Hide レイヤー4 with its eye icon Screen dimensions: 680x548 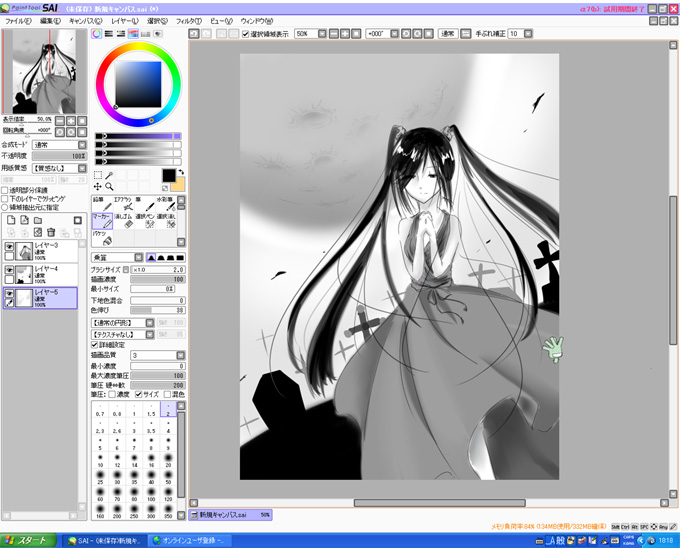(9, 270)
